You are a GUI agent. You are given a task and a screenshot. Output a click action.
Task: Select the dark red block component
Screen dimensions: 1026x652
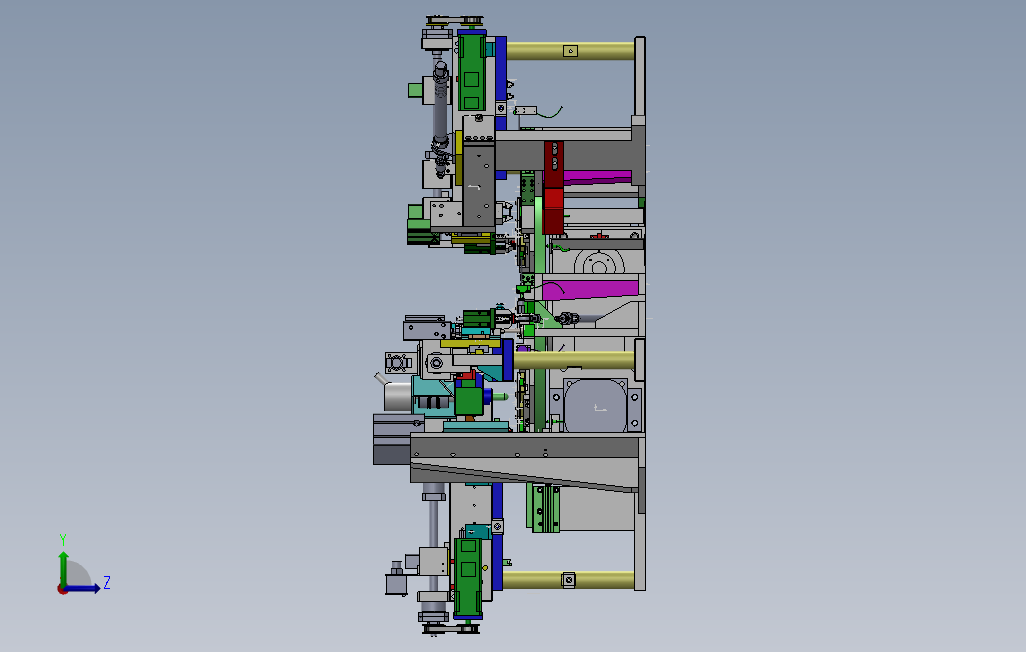point(554,188)
